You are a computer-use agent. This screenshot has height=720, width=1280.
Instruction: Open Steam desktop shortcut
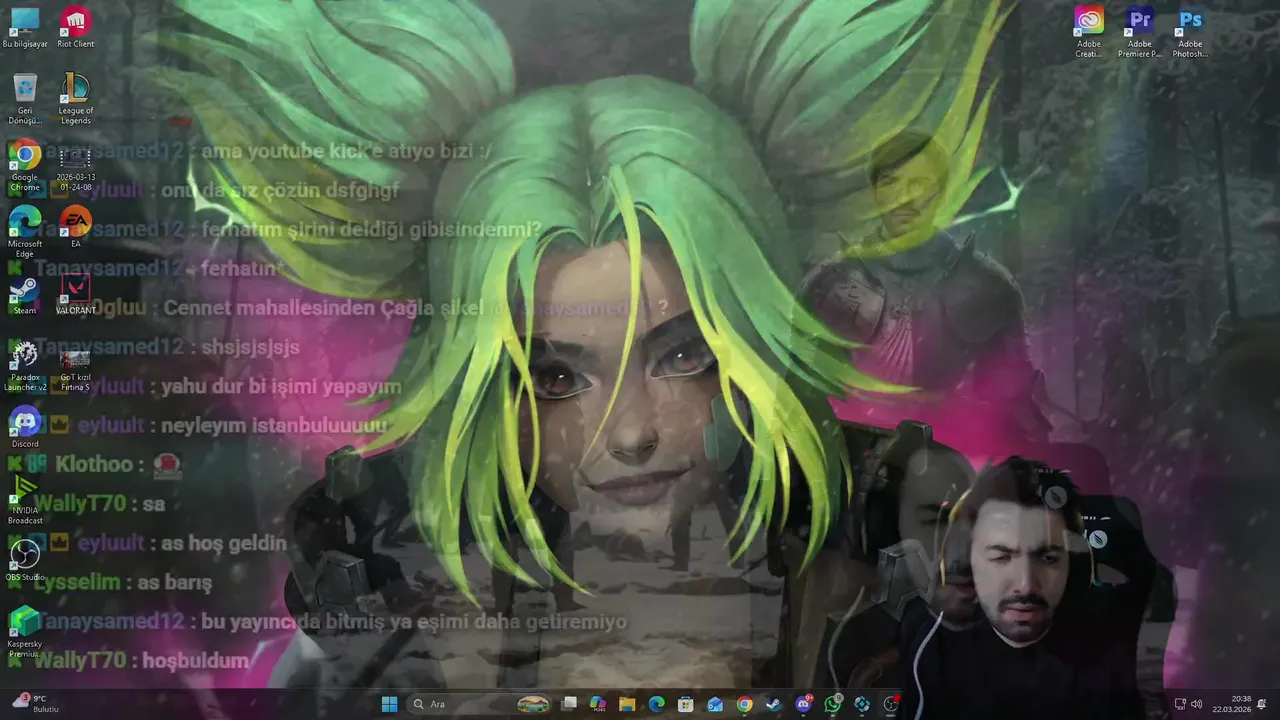(25, 296)
